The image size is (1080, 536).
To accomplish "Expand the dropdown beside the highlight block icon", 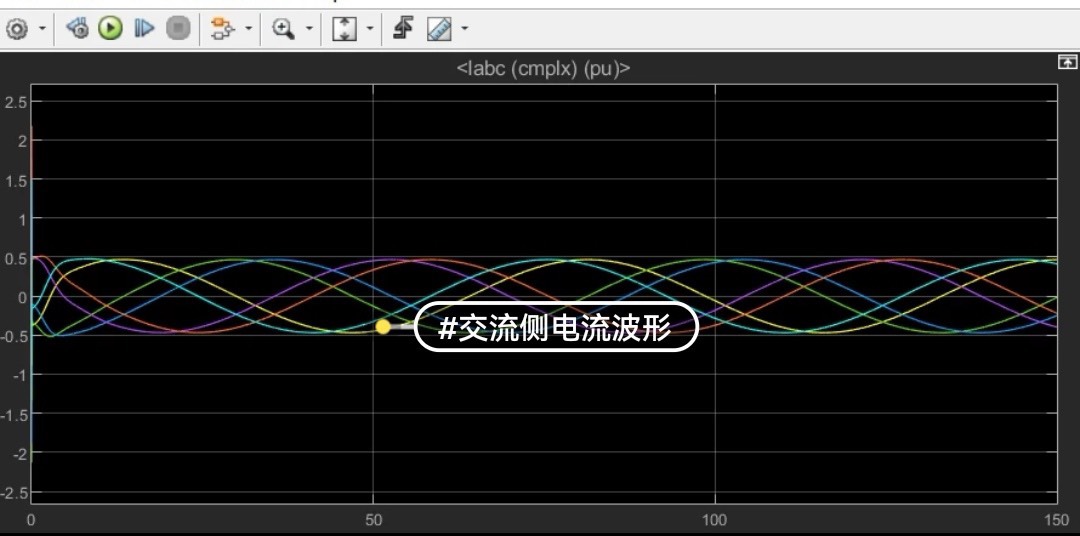I will coord(248,29).
